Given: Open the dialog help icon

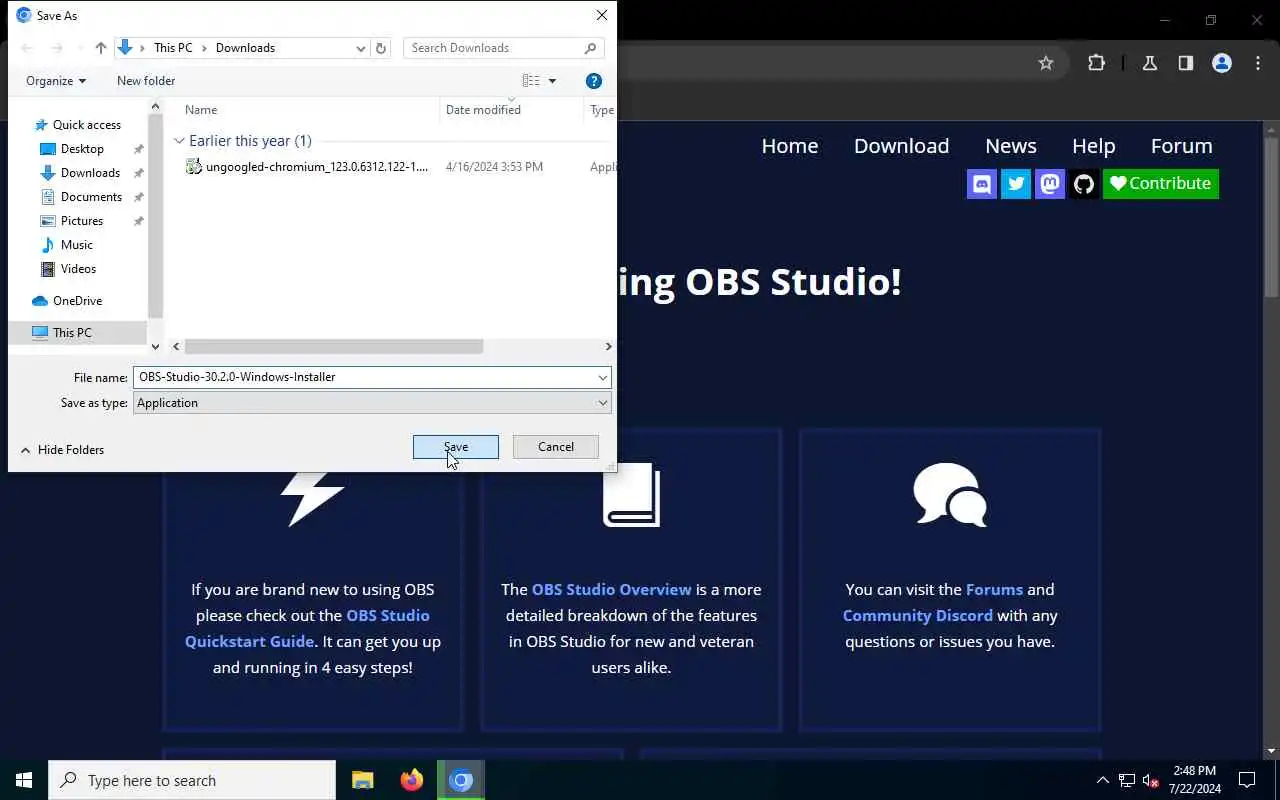Looking at the screenshot, I should pyautogui.click(x=594, y=81).
